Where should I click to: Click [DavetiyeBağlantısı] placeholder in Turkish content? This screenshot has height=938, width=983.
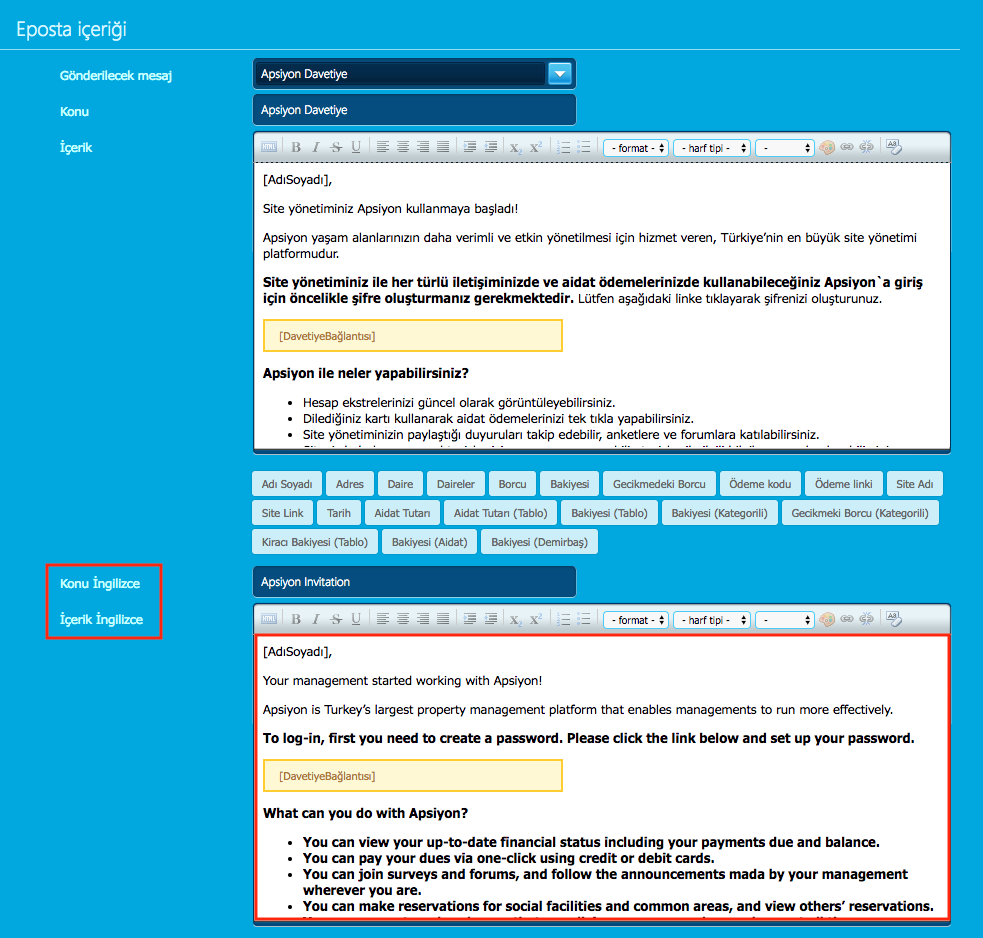point(413,336)
